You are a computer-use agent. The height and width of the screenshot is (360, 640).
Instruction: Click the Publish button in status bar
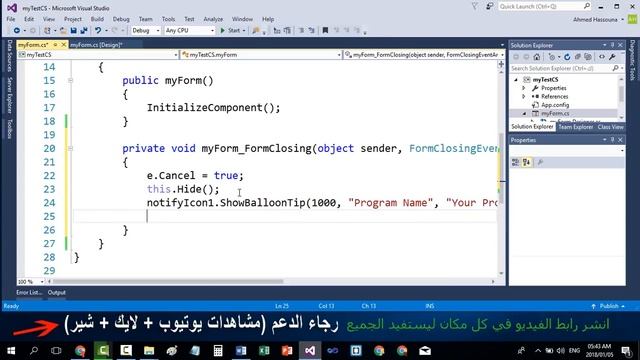[x=609, y=306]
